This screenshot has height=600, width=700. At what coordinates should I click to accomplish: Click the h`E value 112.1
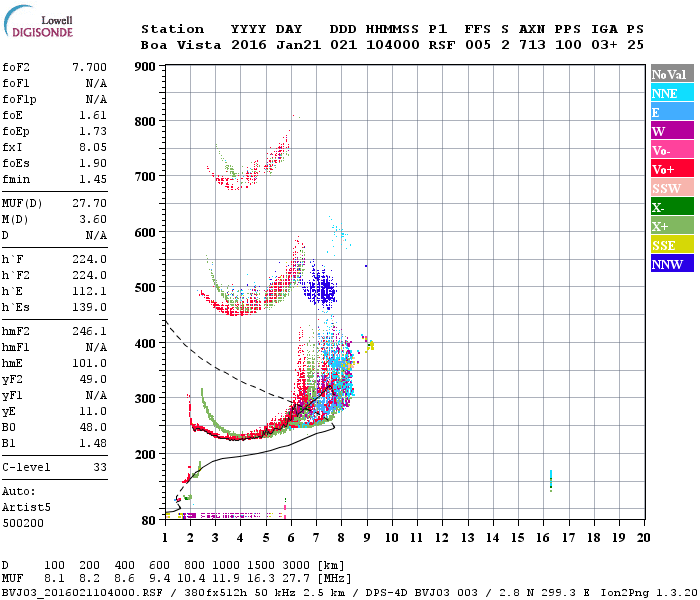point(89,292)
